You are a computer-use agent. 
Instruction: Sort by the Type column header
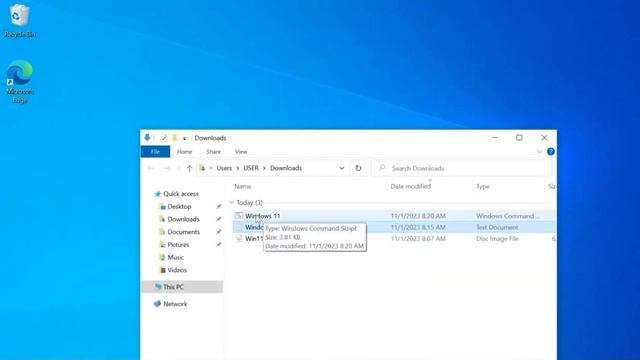(483, 187)
